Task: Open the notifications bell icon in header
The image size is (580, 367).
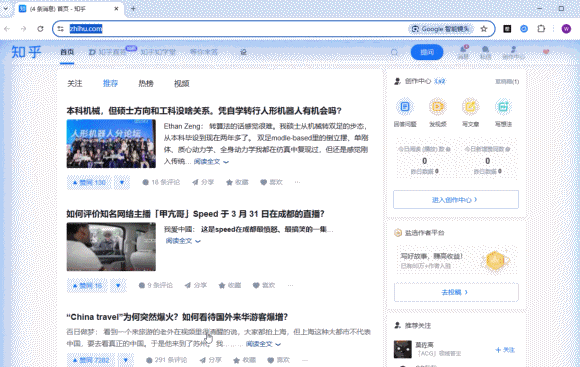Action: pos(463,50)
